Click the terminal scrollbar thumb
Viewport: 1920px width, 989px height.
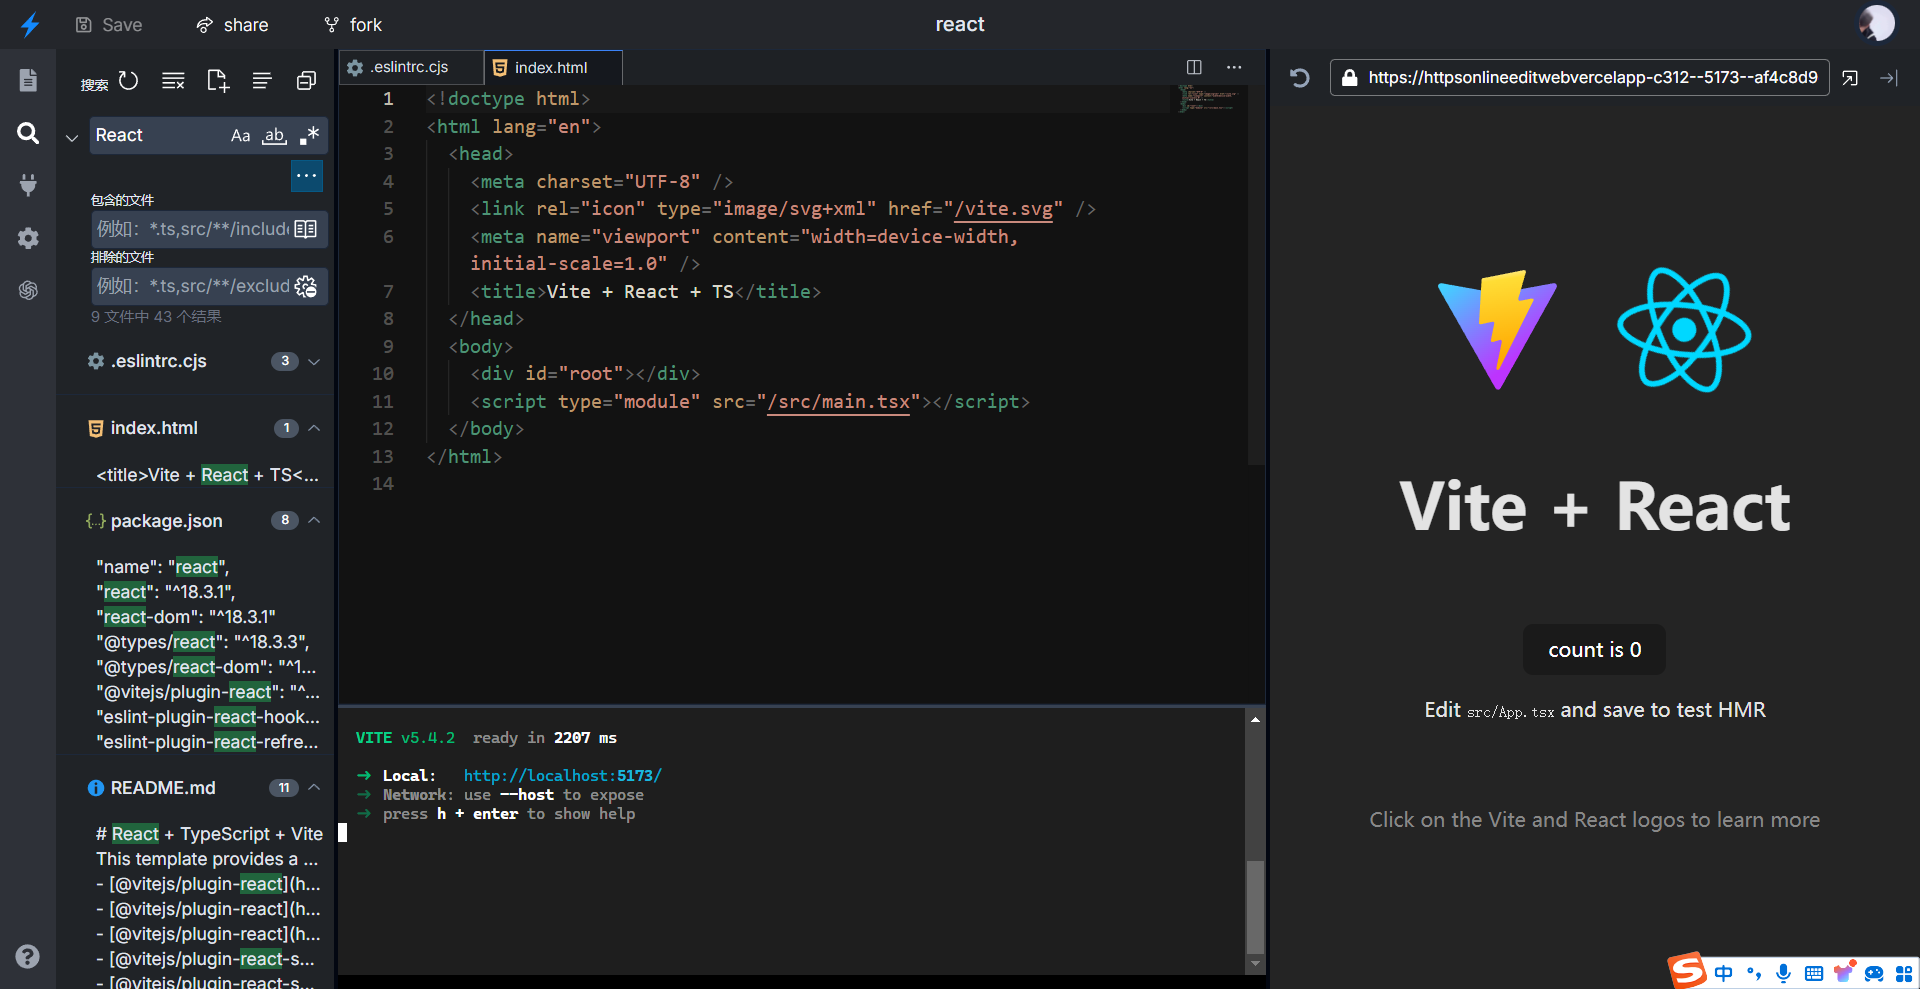[1255, 906]
